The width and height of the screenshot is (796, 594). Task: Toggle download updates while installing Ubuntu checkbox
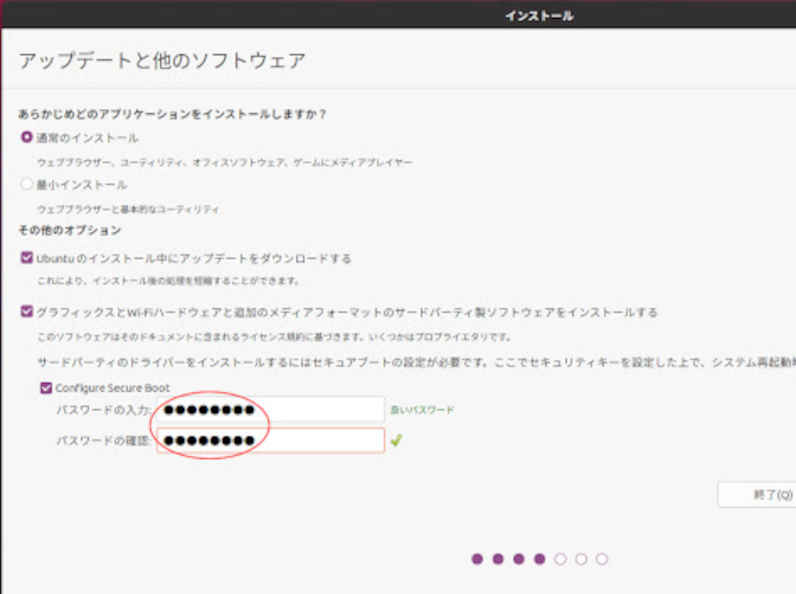pos(27,258)
